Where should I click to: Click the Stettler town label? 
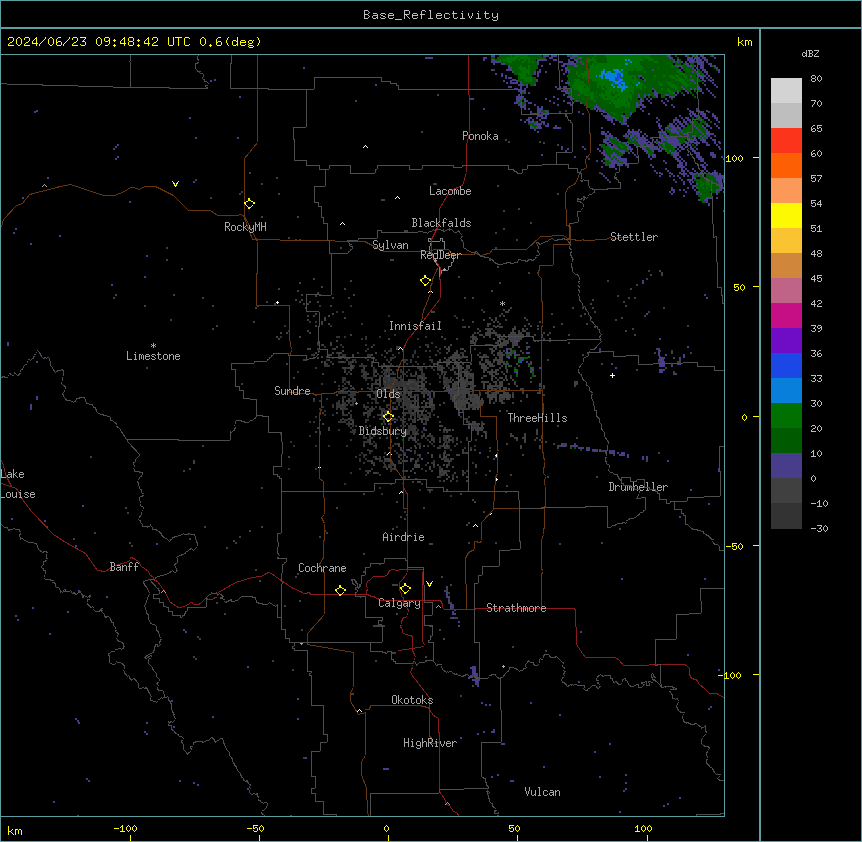tap(634, 237)
